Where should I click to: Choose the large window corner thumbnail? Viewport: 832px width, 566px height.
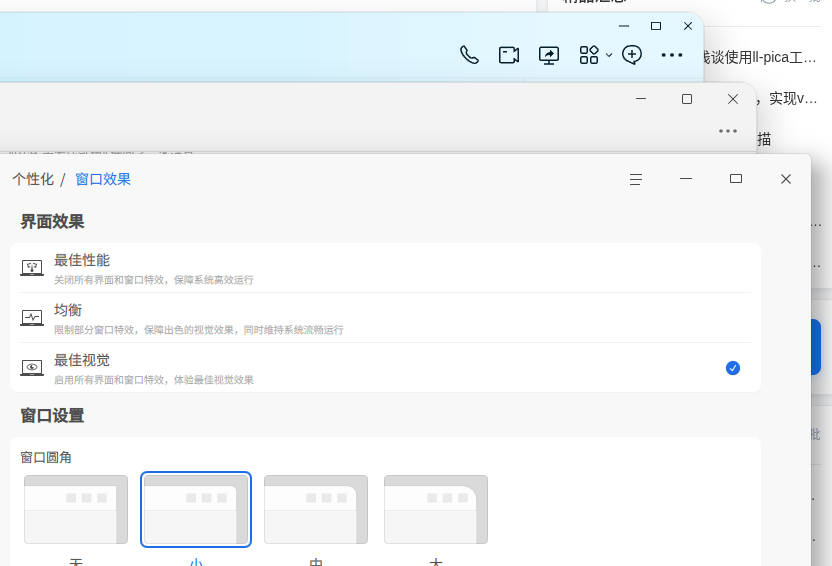click(436, 509)
